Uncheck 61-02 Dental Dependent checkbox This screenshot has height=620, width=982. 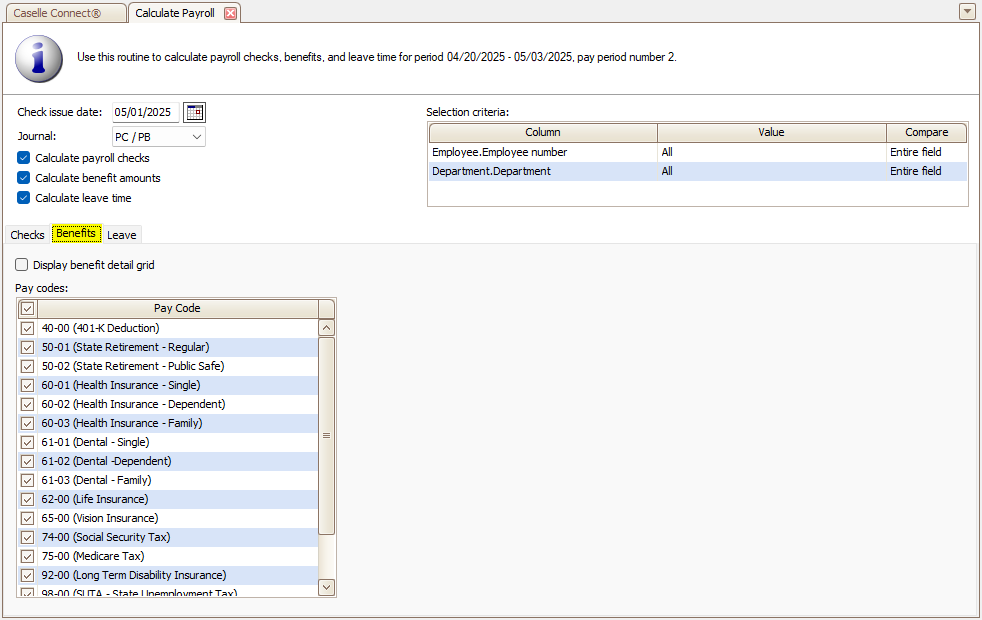28,461
